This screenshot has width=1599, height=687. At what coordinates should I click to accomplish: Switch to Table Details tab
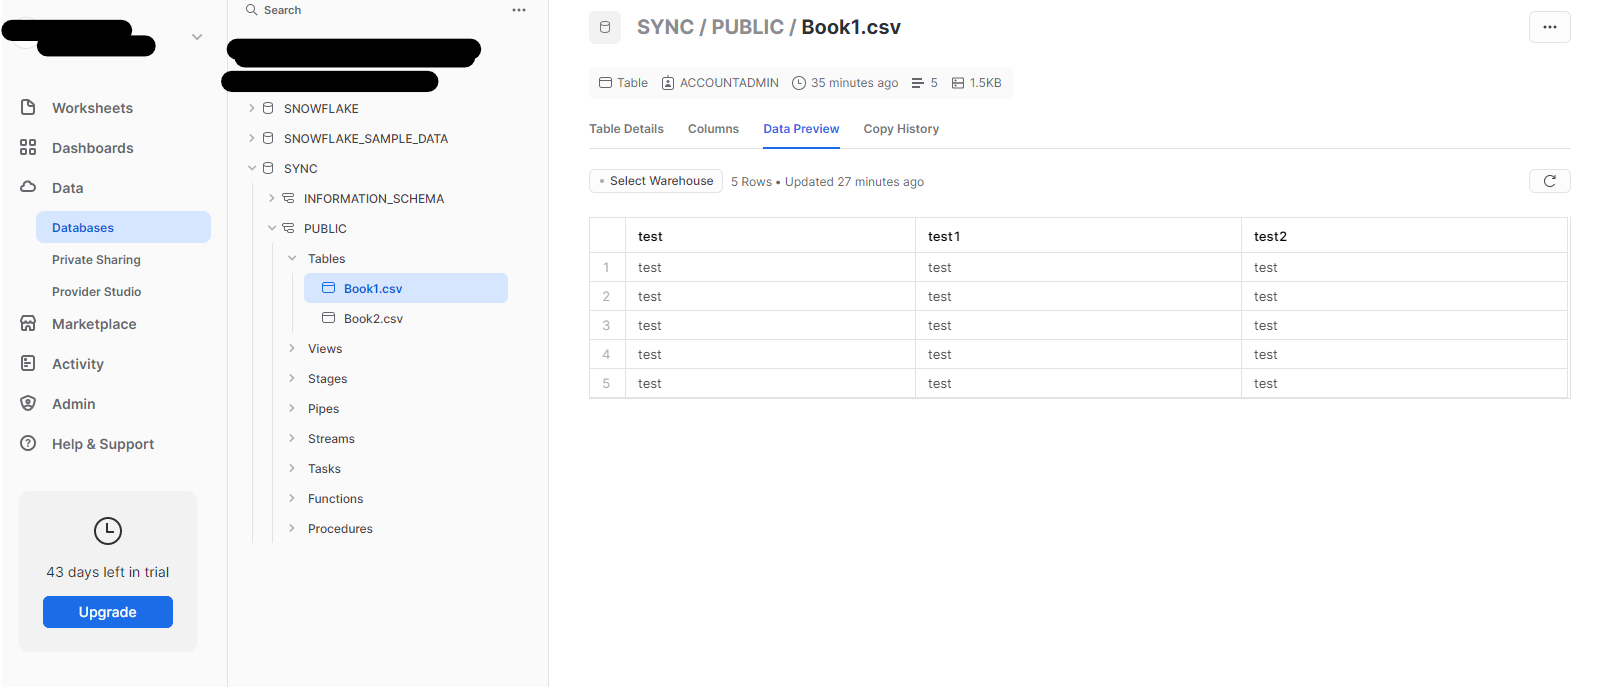(626, 129)
